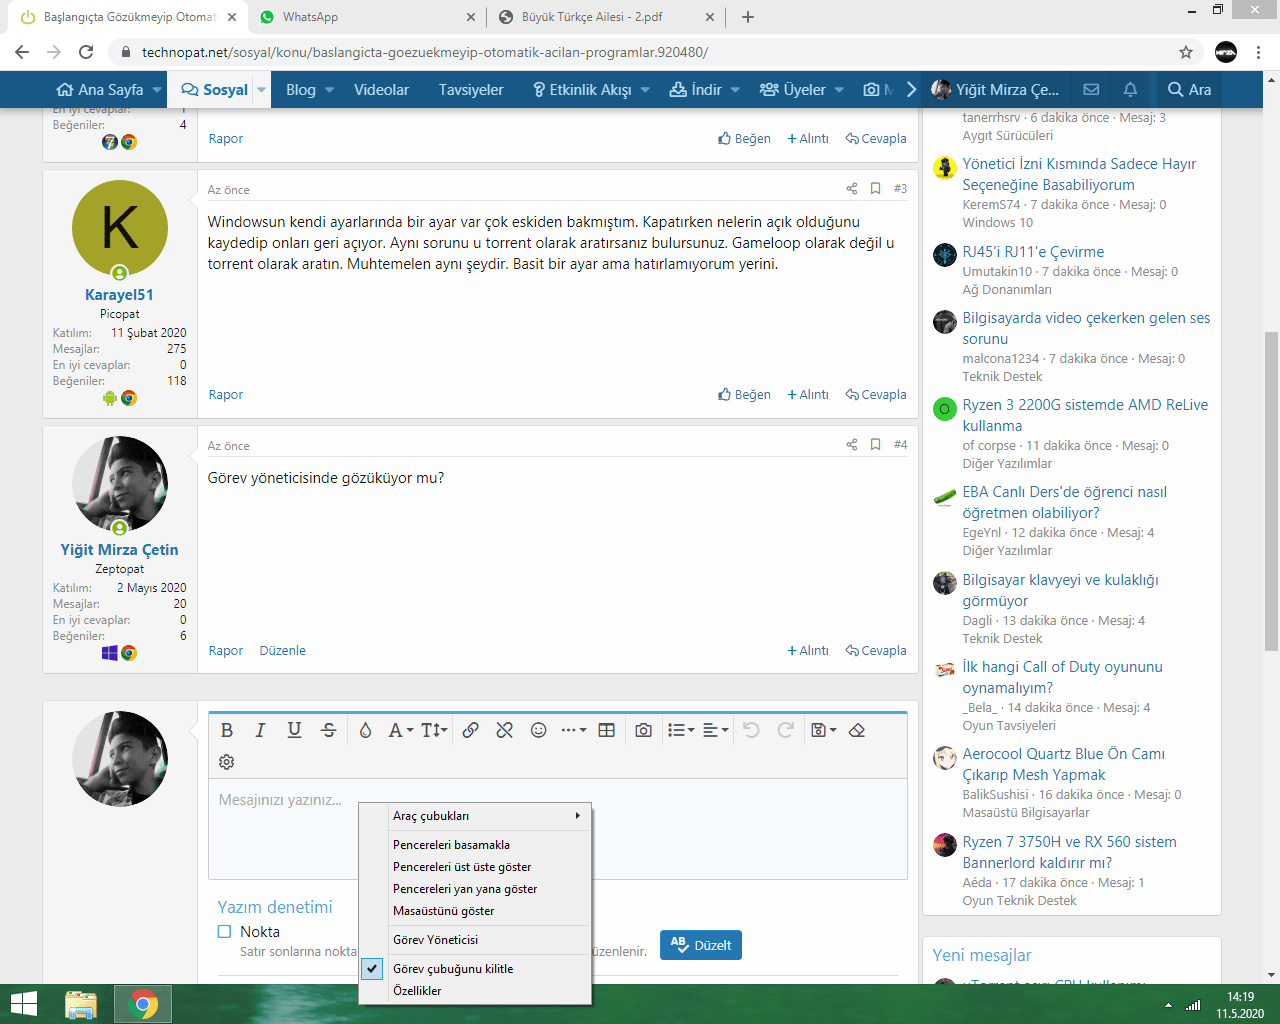Screen dimensions: 1280x1024
Task: Redo edit in editor
Action: pos(786,730)
